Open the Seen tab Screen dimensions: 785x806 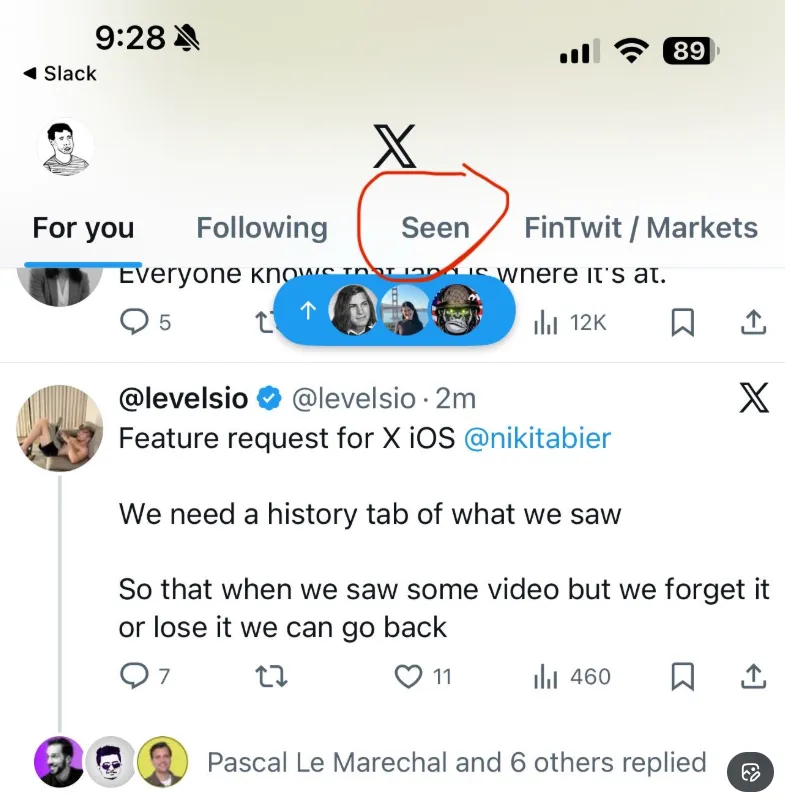tap(435, 228)
